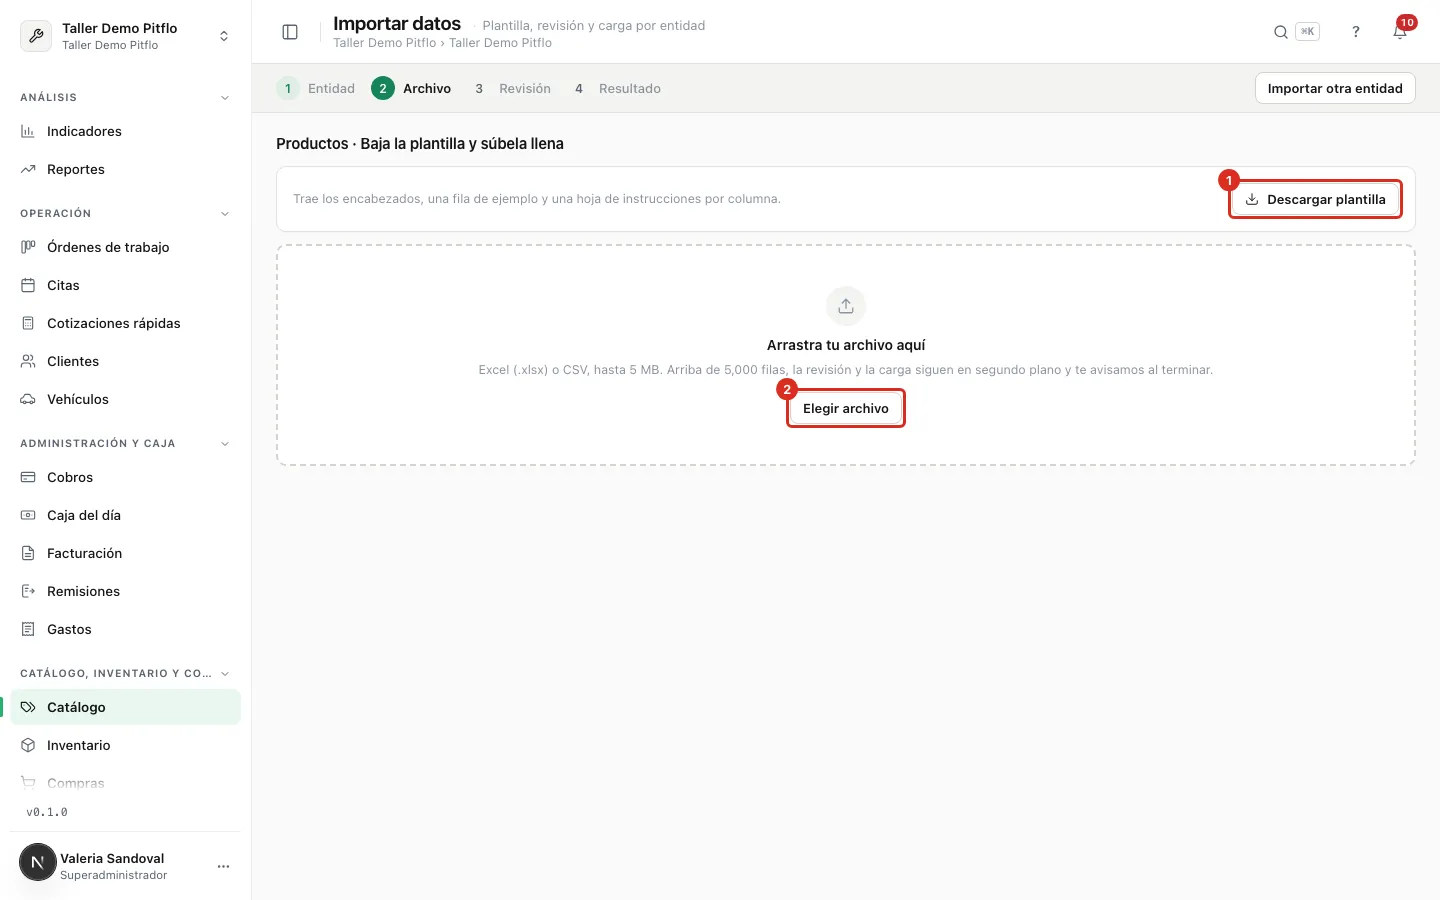1440x900 pixels.
Task: Download the template with Descargar plantilla
Action: 1315,199
